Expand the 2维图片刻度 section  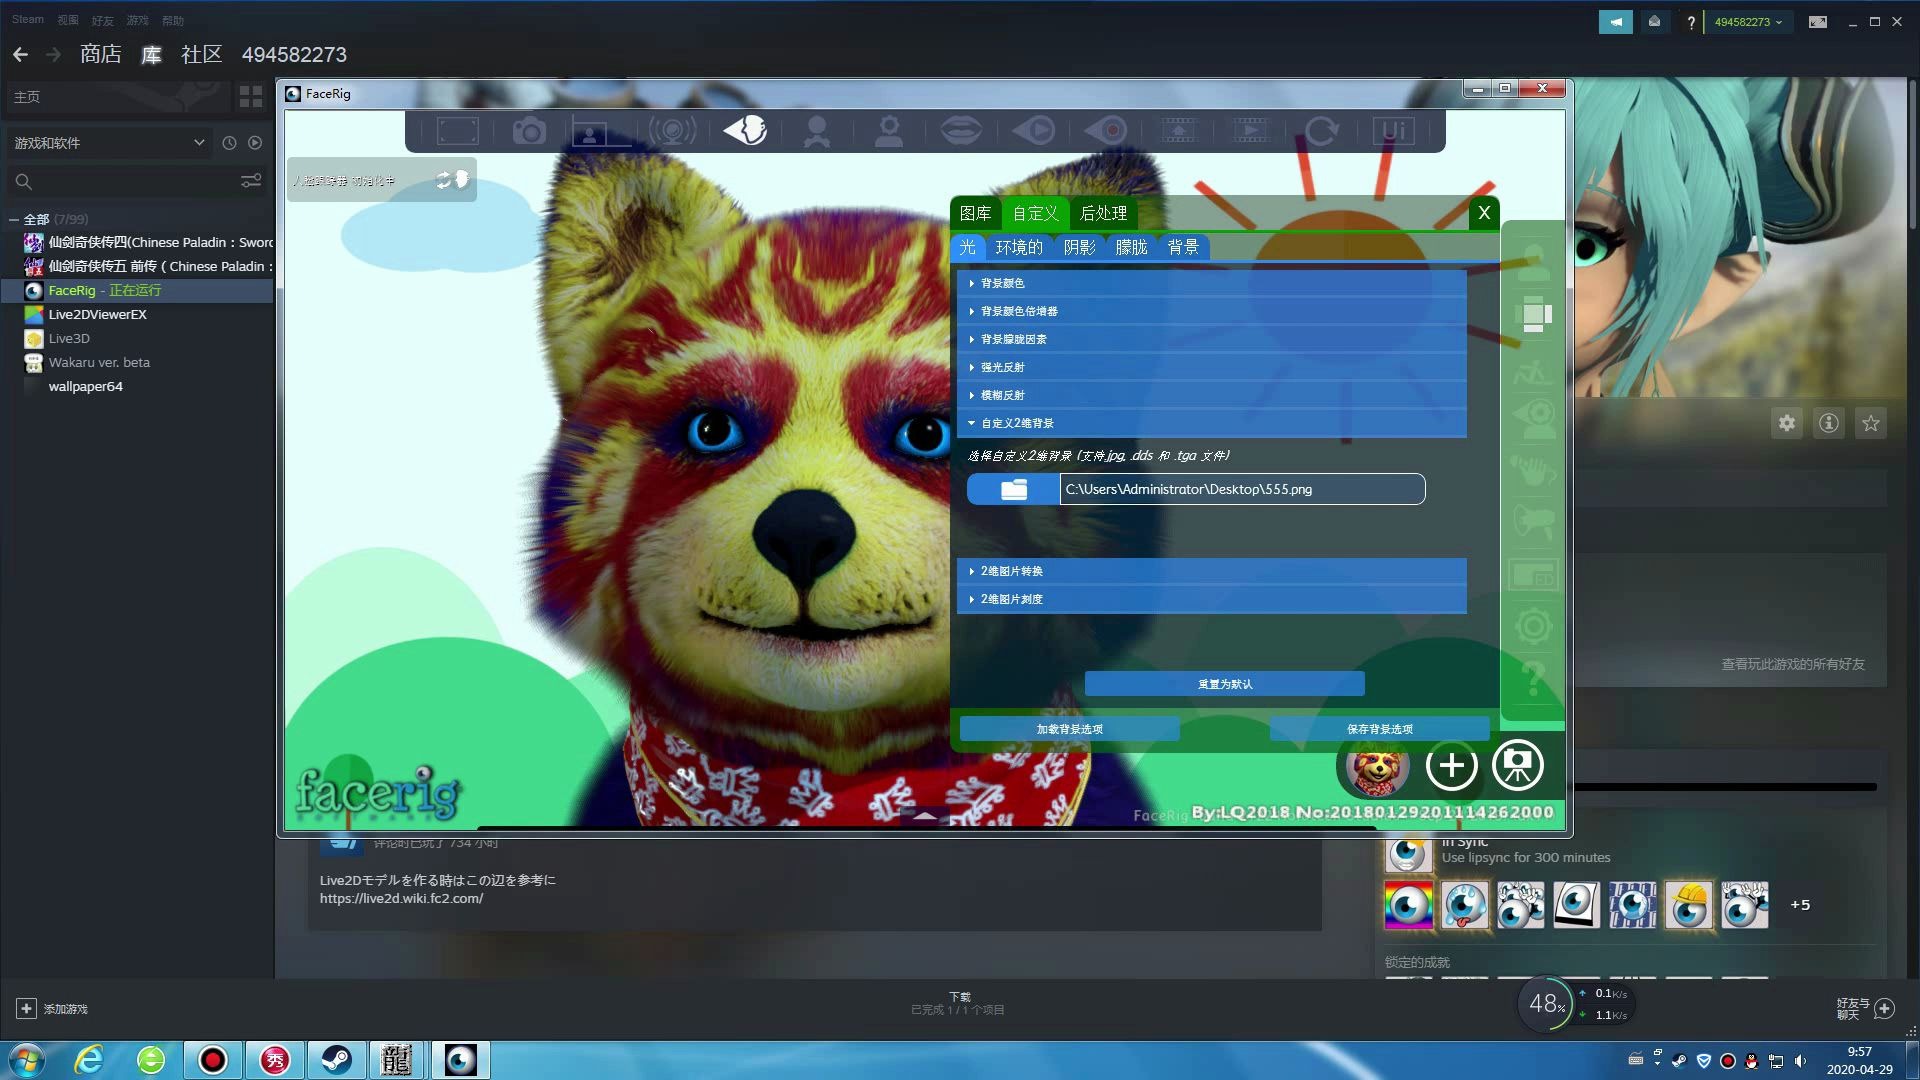(x=1212, y=599)
